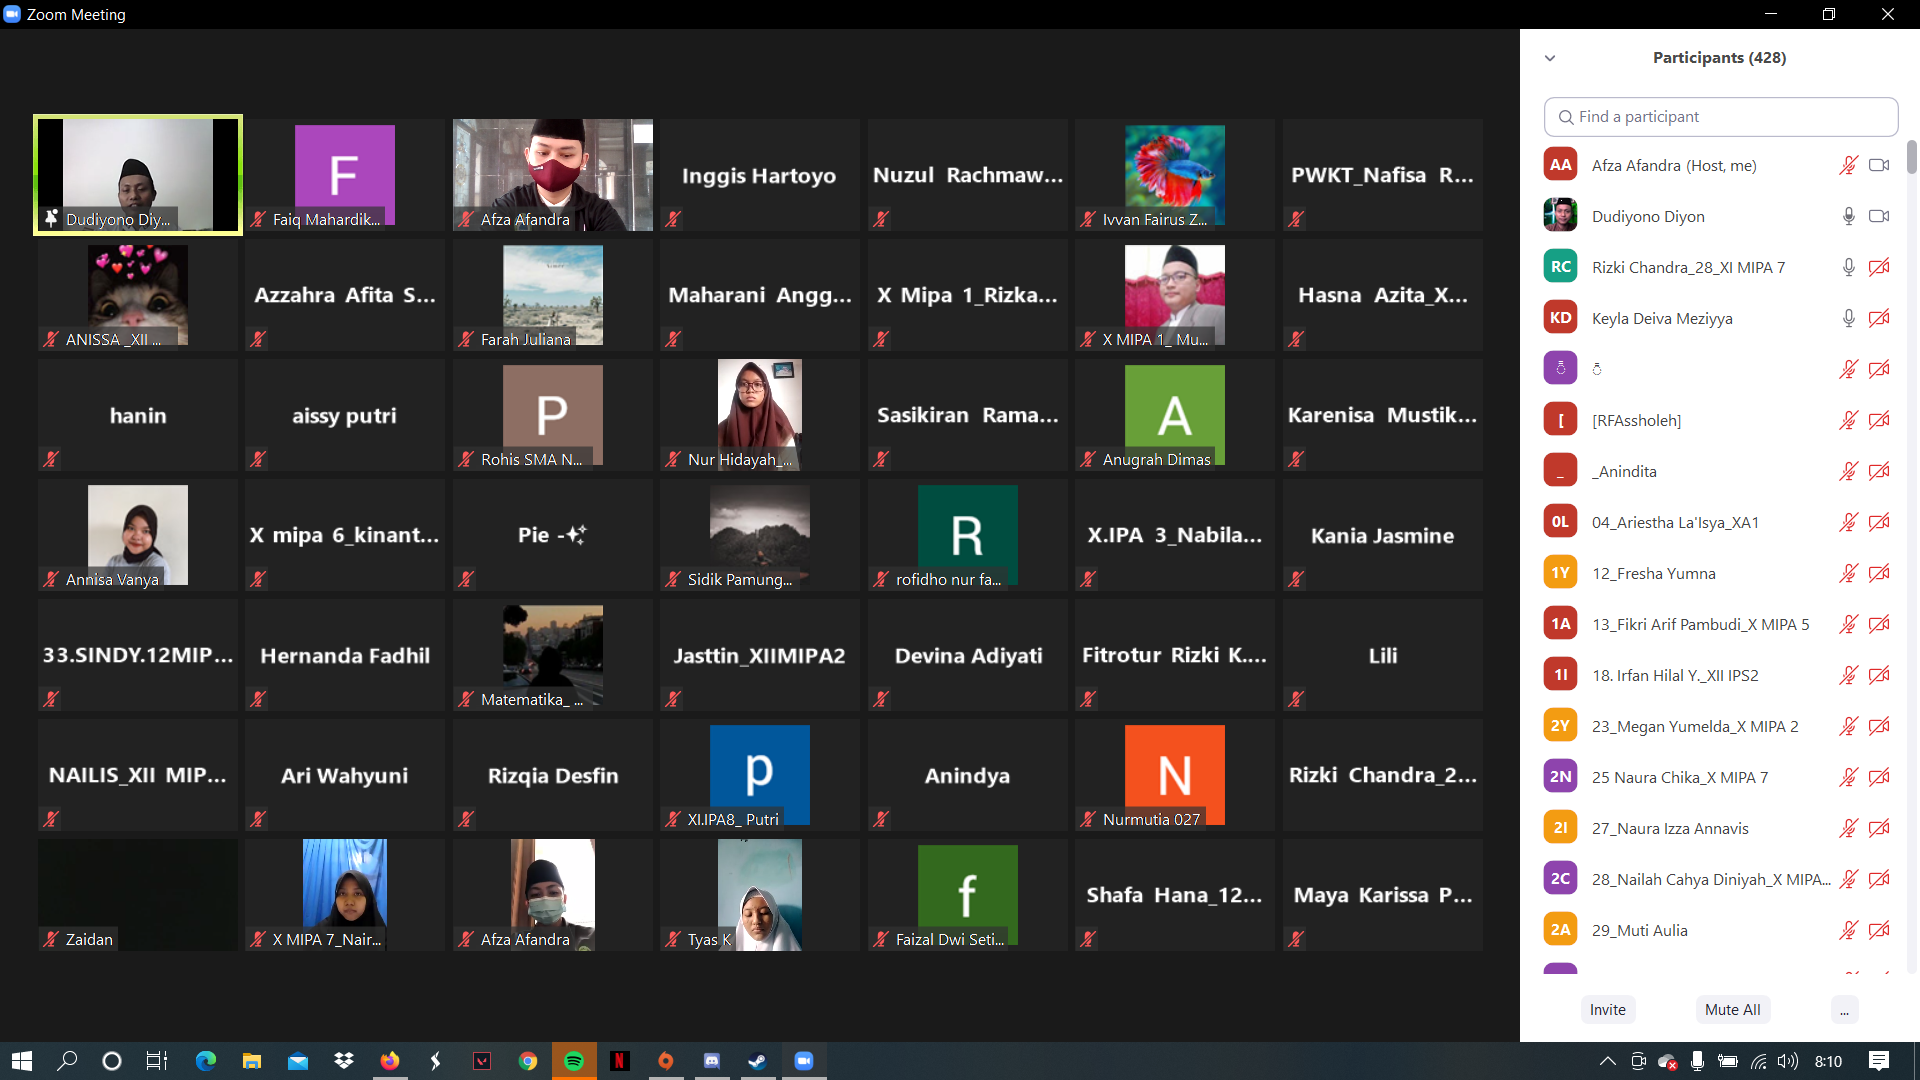The width and height of the screenshot is (1920, 1080).
Task: Click Keyla Deiva Meziyya's microphone icon
Action: coord(1848,318)
